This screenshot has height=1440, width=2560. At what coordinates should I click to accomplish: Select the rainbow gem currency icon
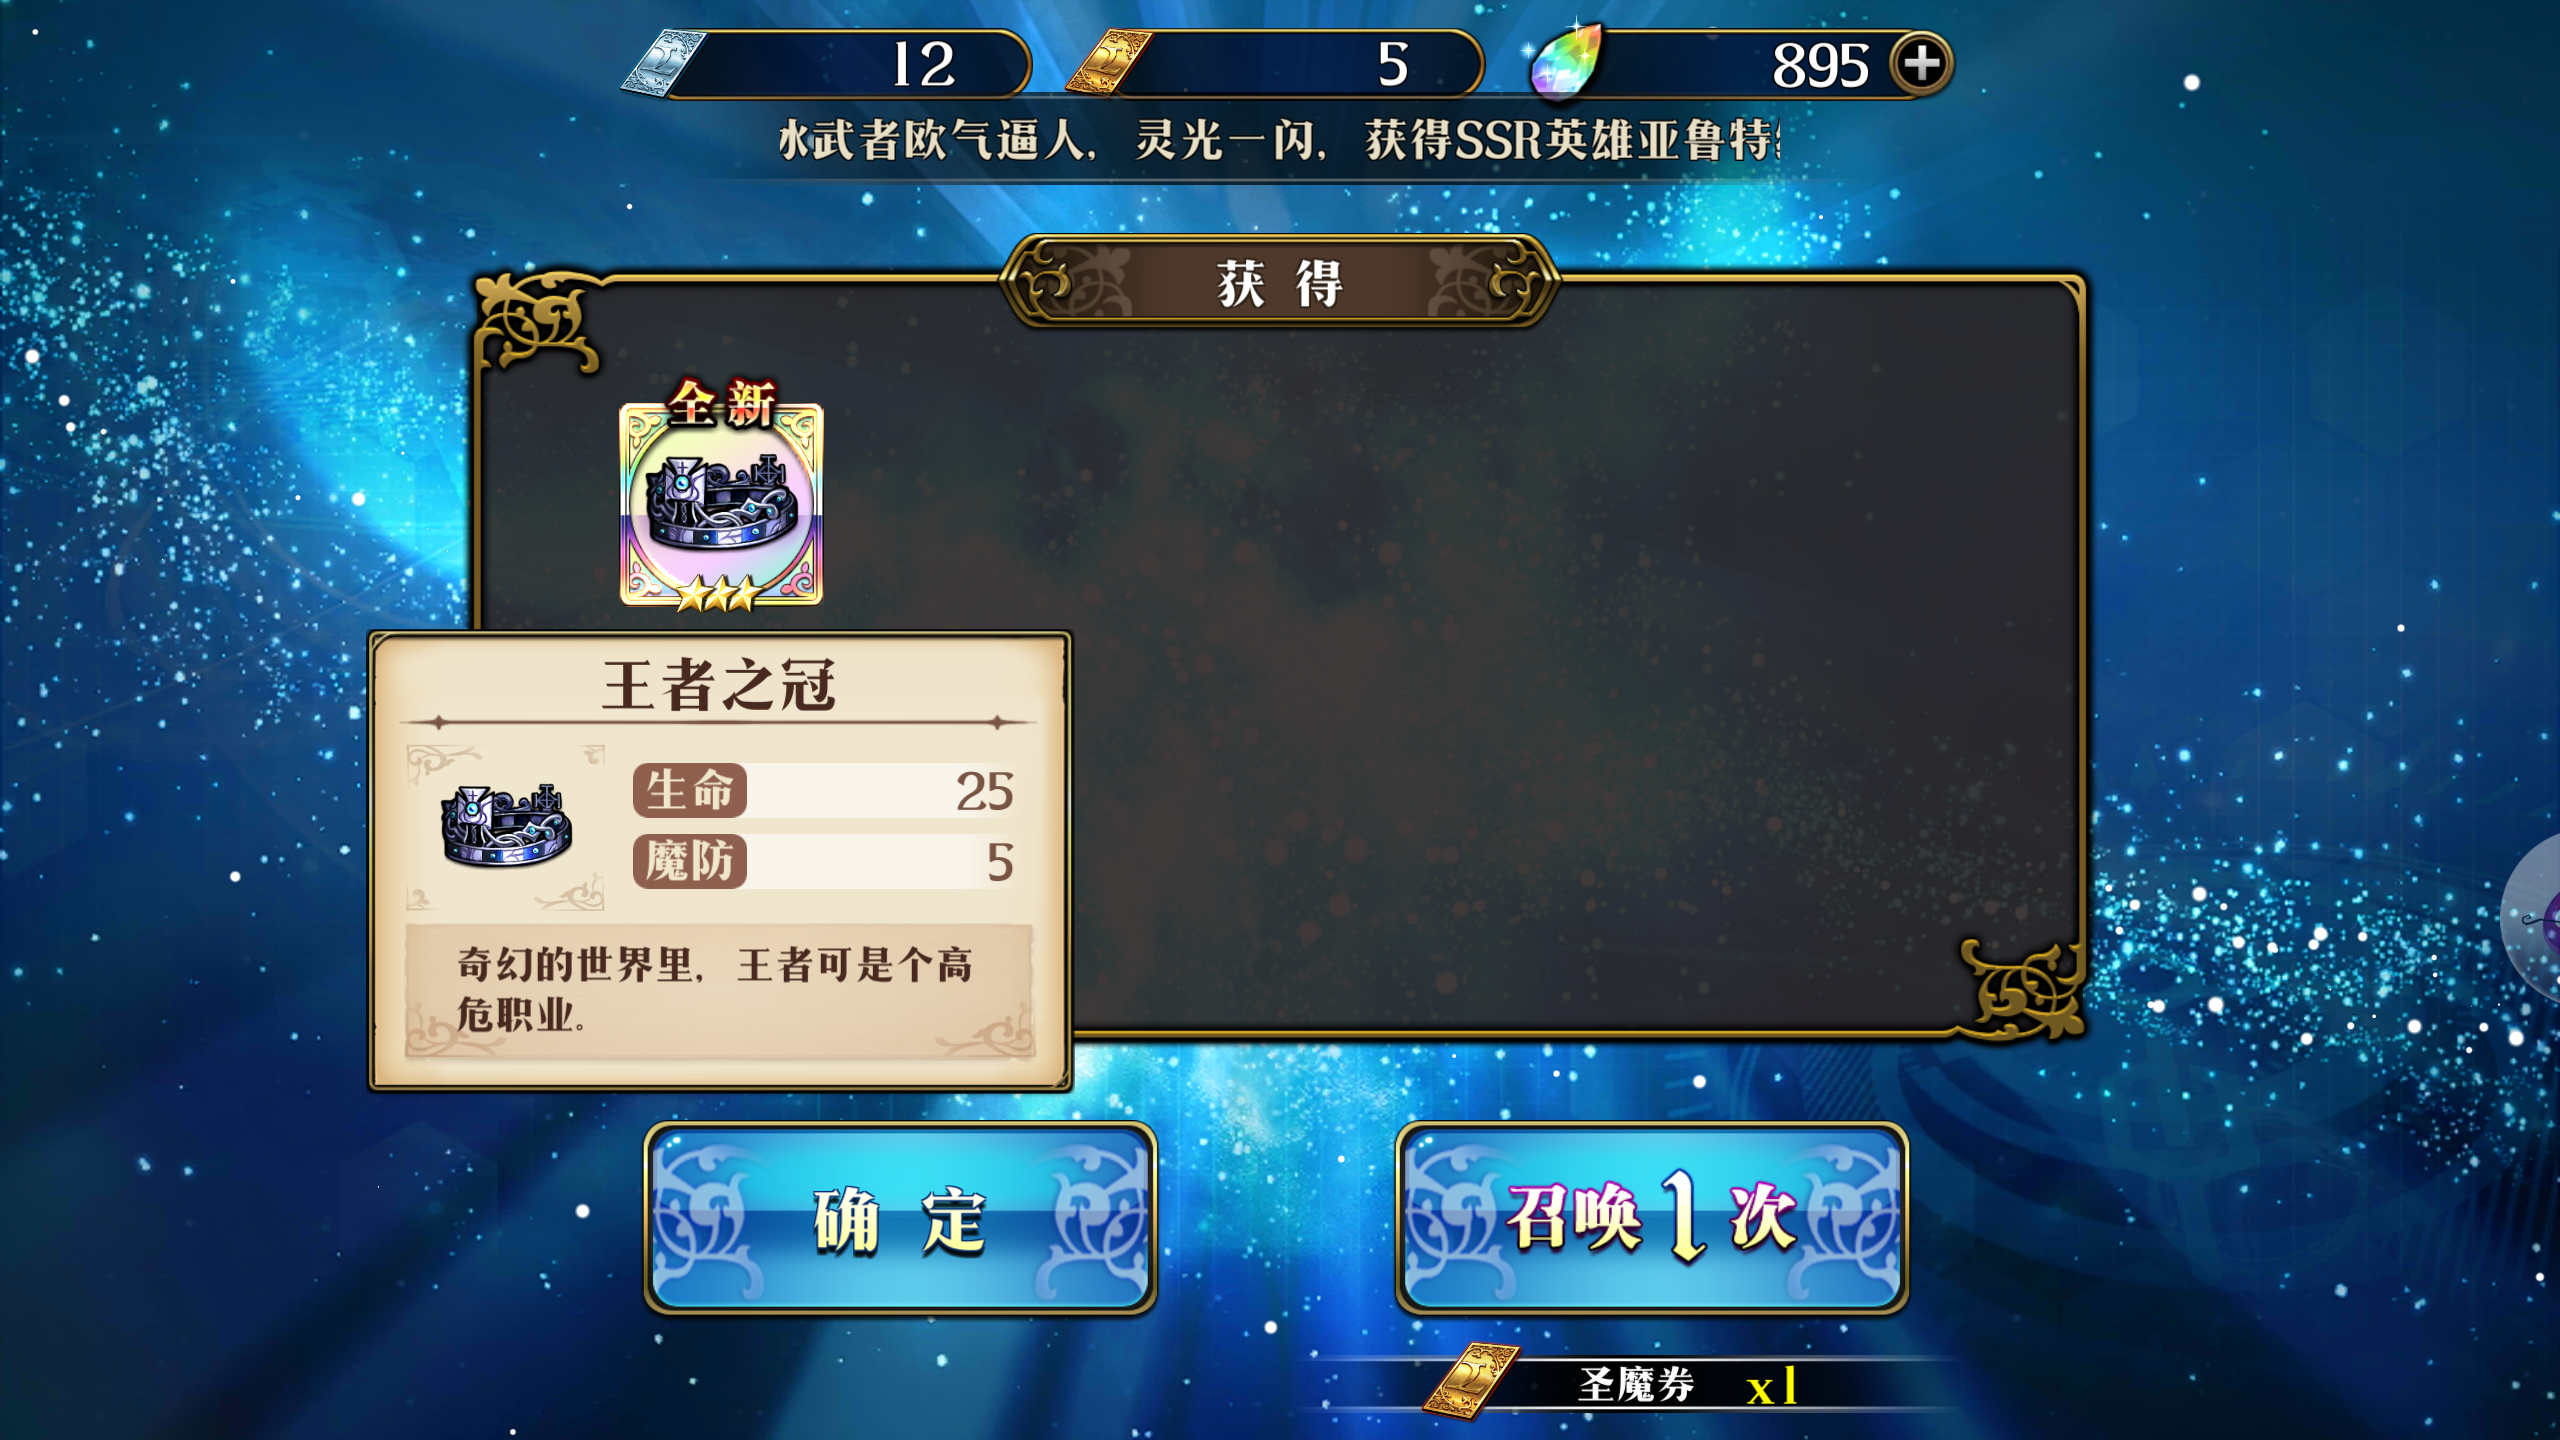pyautogui.click(x=1567, y=60)
